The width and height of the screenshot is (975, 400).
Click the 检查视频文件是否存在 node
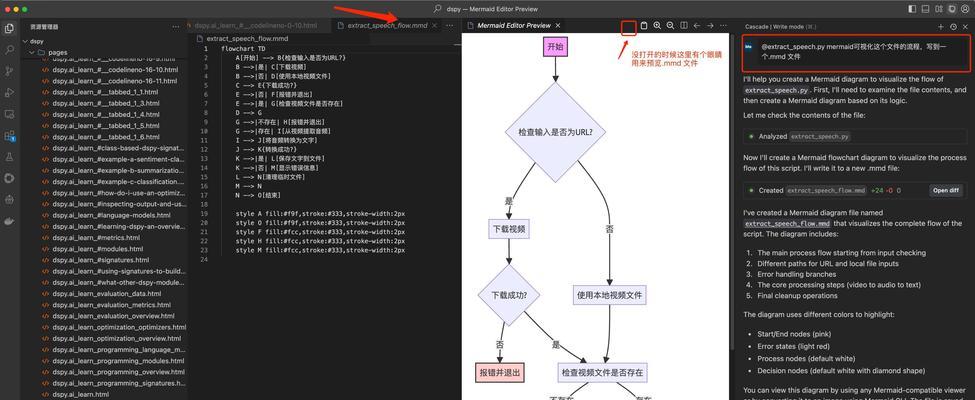click(x=602, y=373)
